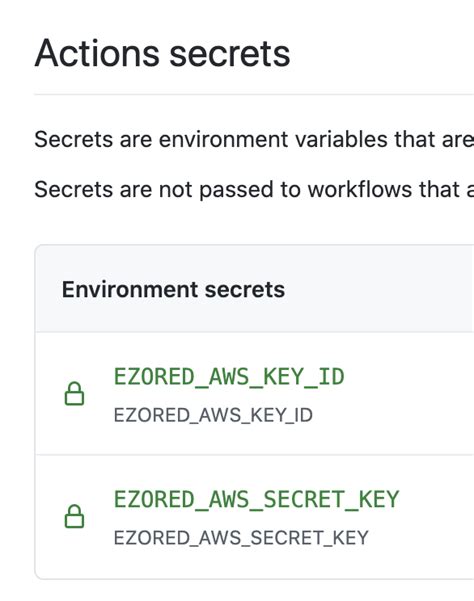Click the 'Secrets are environment variables' description line

click(x=254, y=139)
